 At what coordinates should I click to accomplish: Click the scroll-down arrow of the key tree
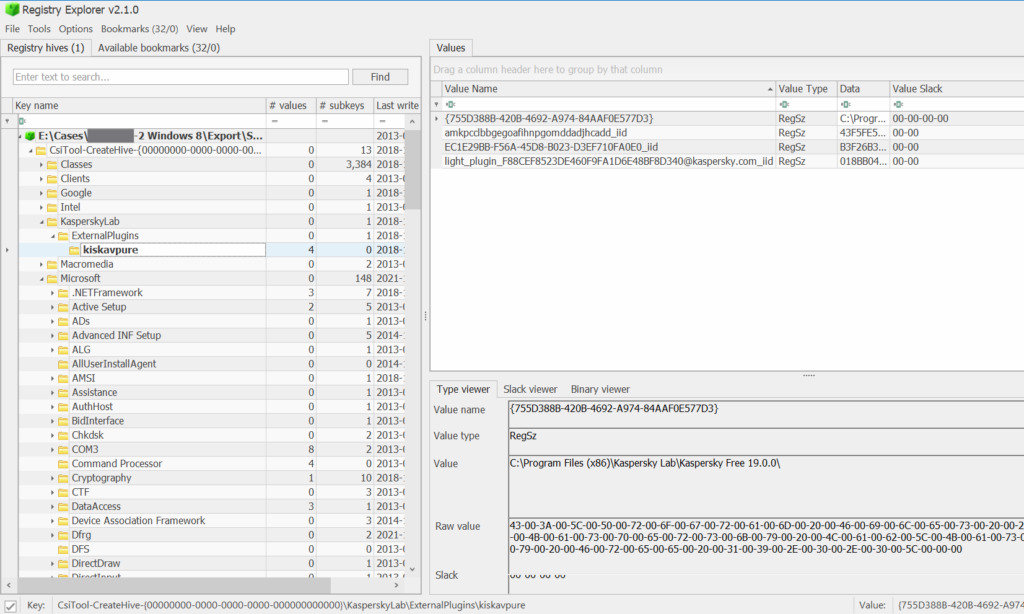pyautogui.click(x=412, y=569)
